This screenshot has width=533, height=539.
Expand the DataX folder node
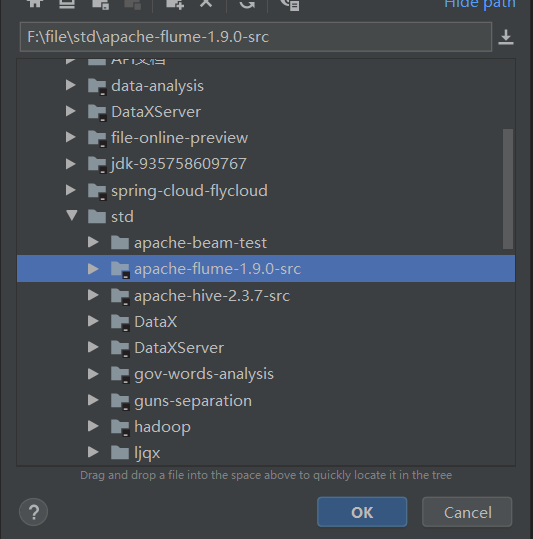[x=93, y=321]
